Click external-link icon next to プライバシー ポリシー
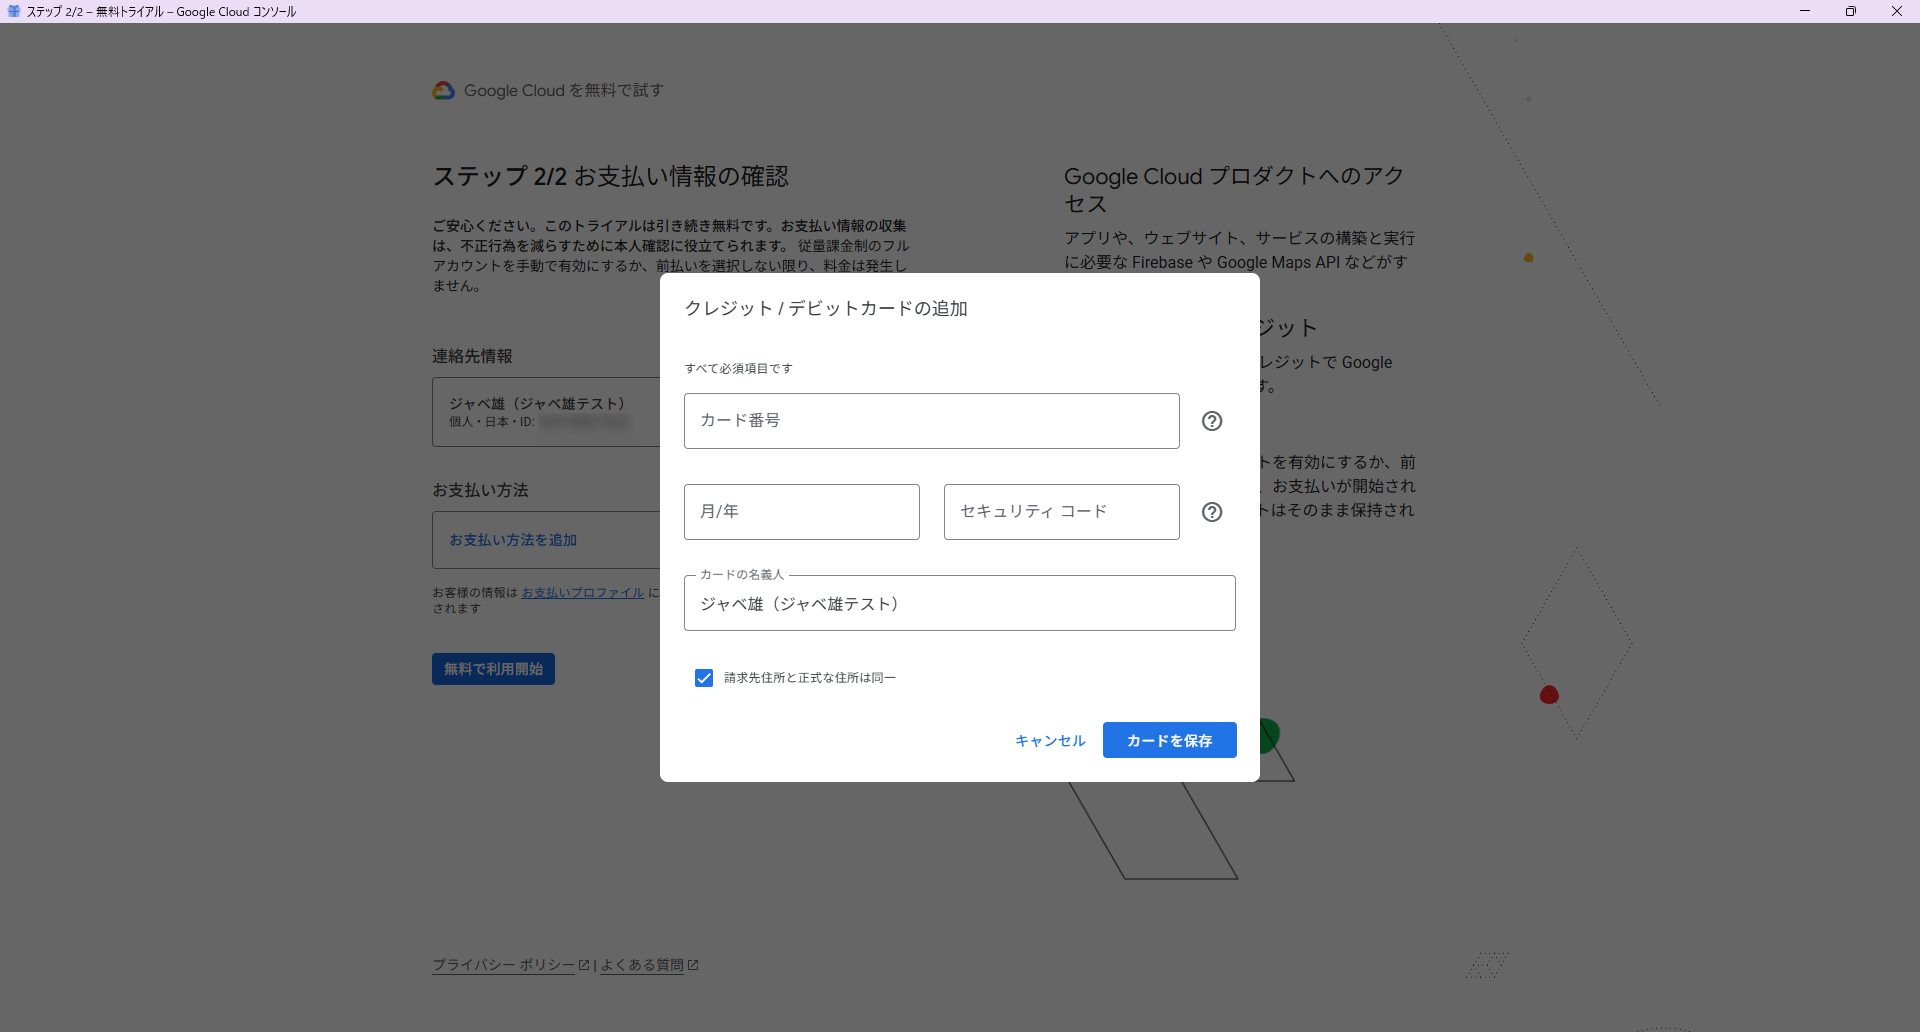This screenshot has width=1920, height=1032. click(584, 965)
